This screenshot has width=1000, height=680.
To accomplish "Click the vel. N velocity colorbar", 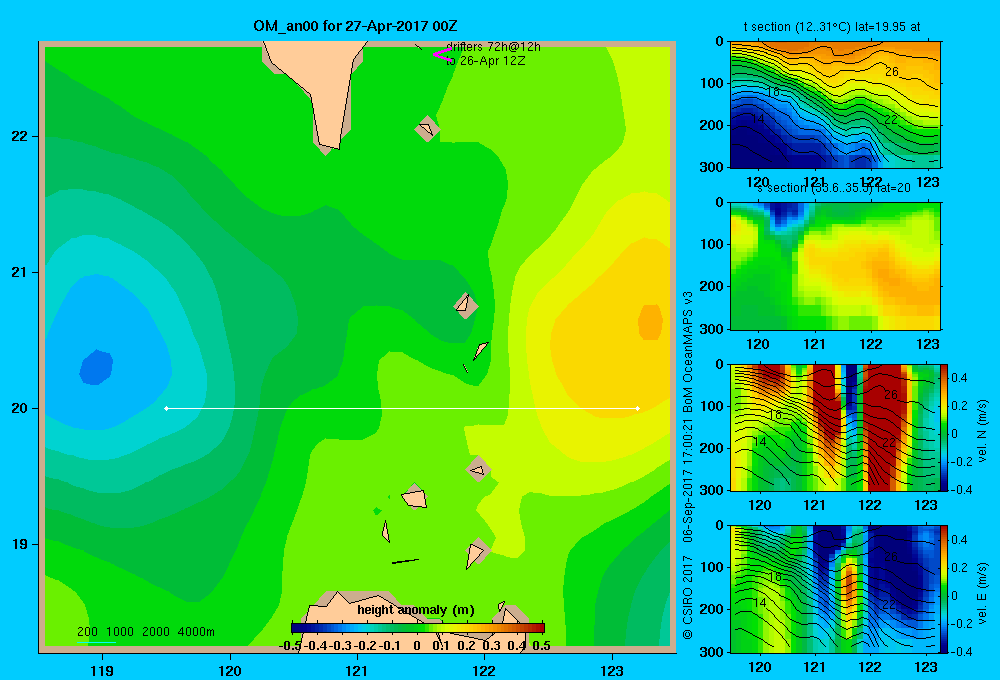I will (x=945, y=427).
